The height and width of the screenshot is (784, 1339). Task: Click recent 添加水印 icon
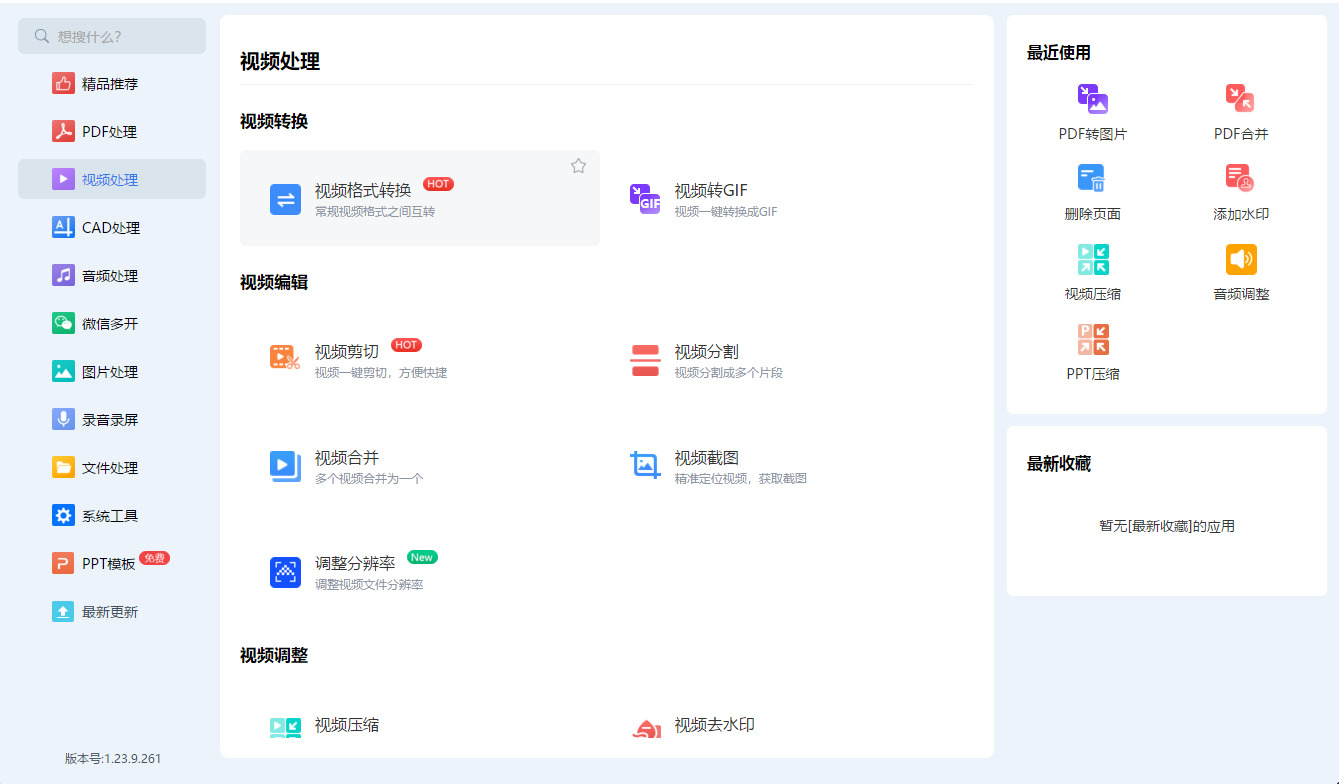pos(1240,178)
